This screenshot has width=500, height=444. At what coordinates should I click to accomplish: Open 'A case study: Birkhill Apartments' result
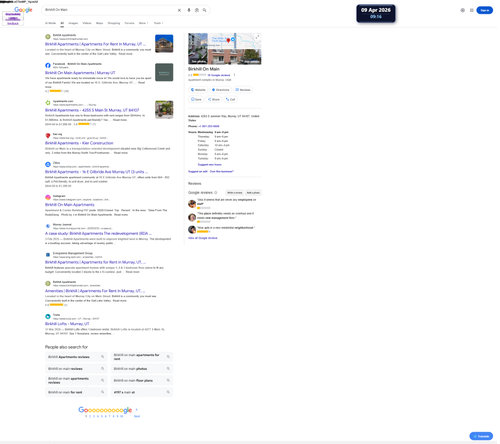coord(99,235)
